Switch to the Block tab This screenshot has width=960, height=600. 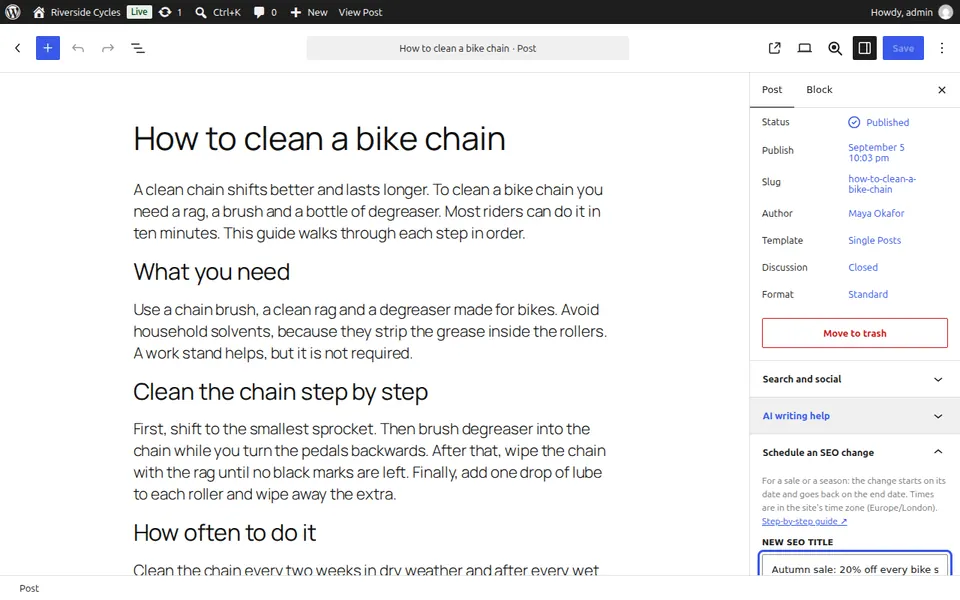[x=819, y=89]
